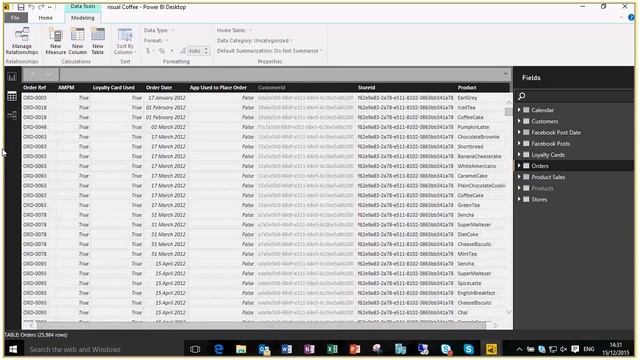640x360 pixels.
Task: Click the PumpkinLatte product cell
Action: coord(473,127)
